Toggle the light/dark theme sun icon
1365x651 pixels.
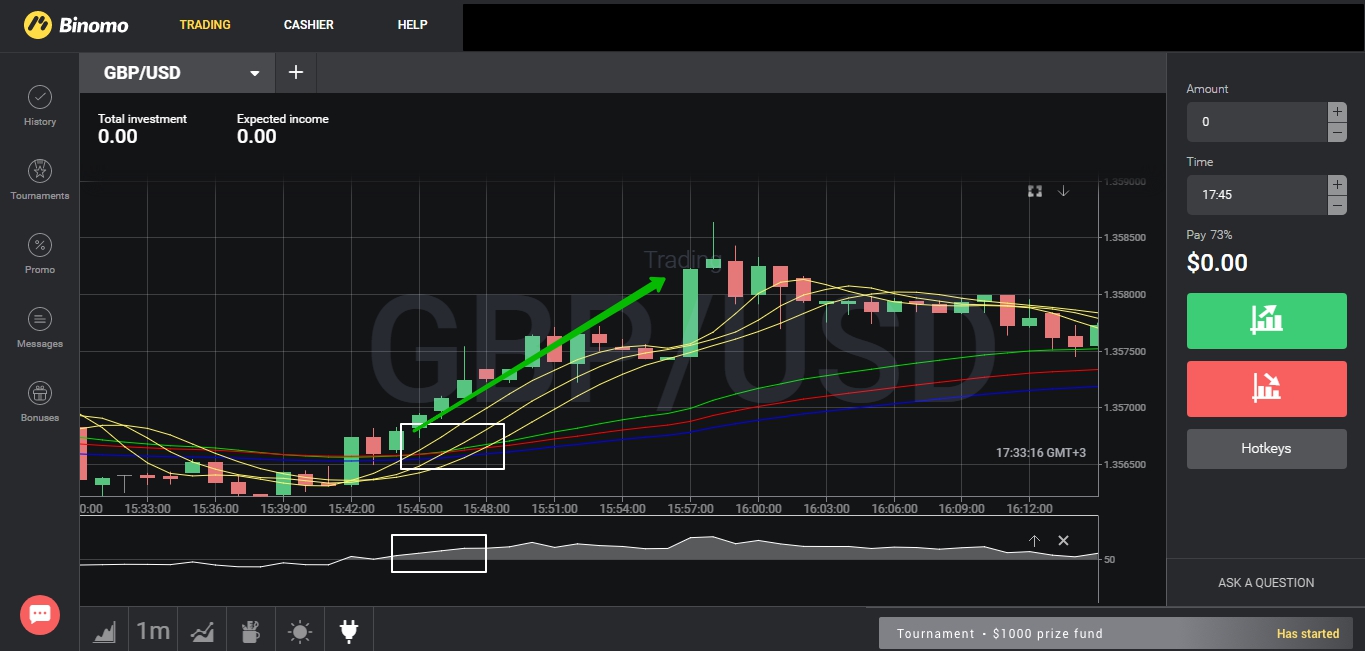300,631
